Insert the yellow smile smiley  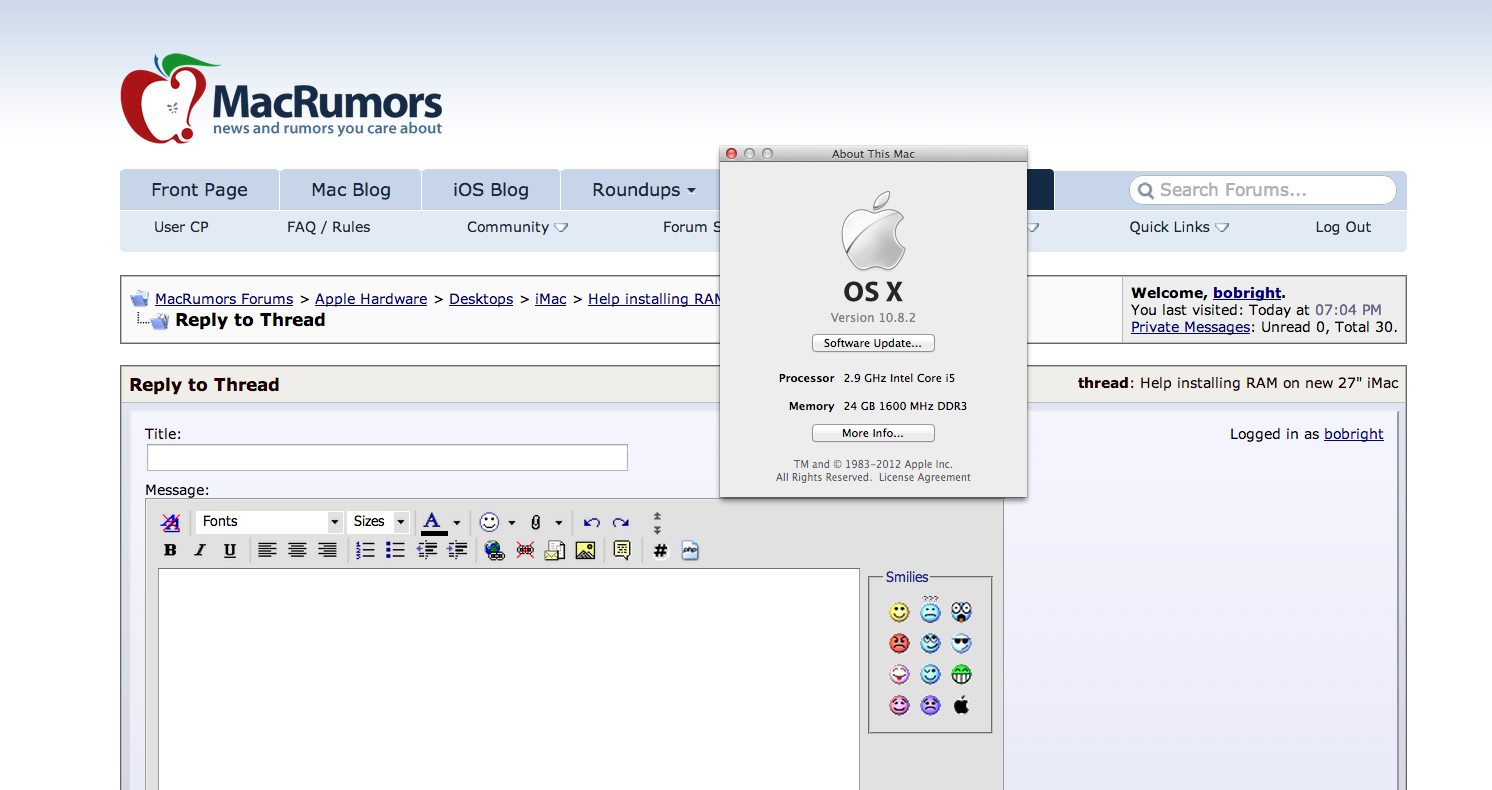[x=899, y=612]
